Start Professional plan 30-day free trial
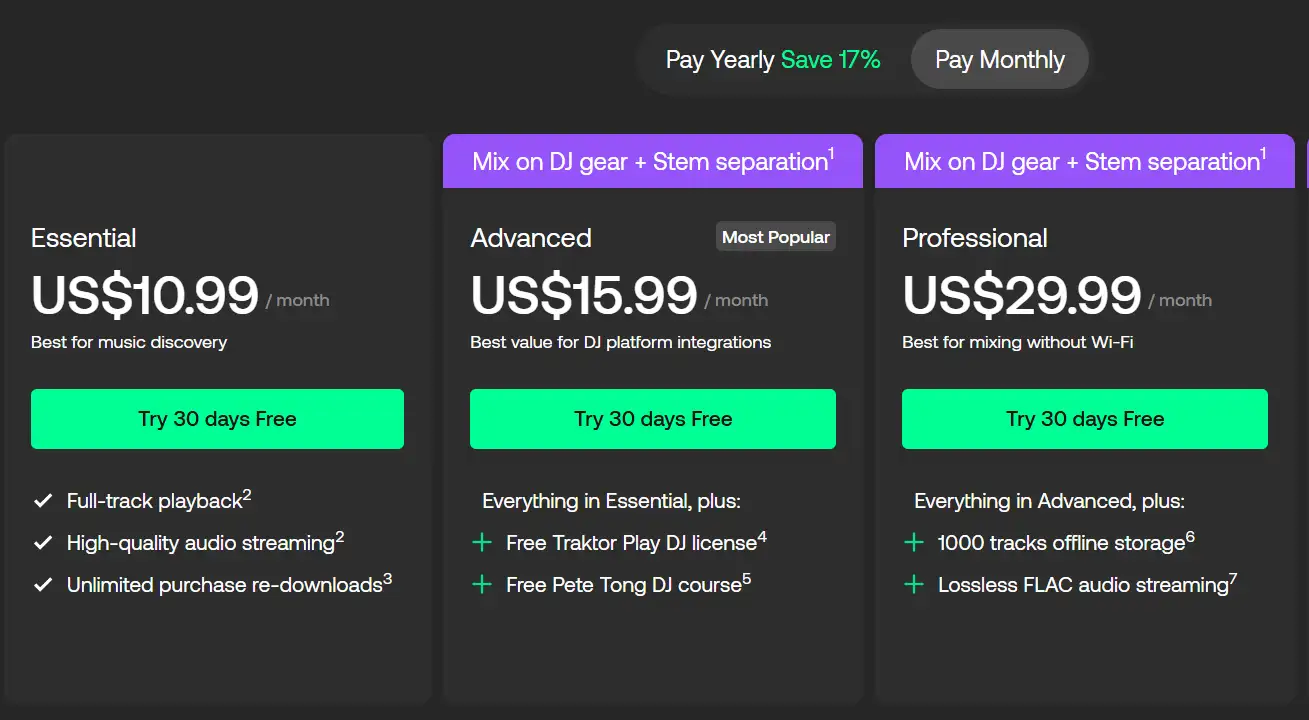1309x720 pixels. pos(1084,419)
